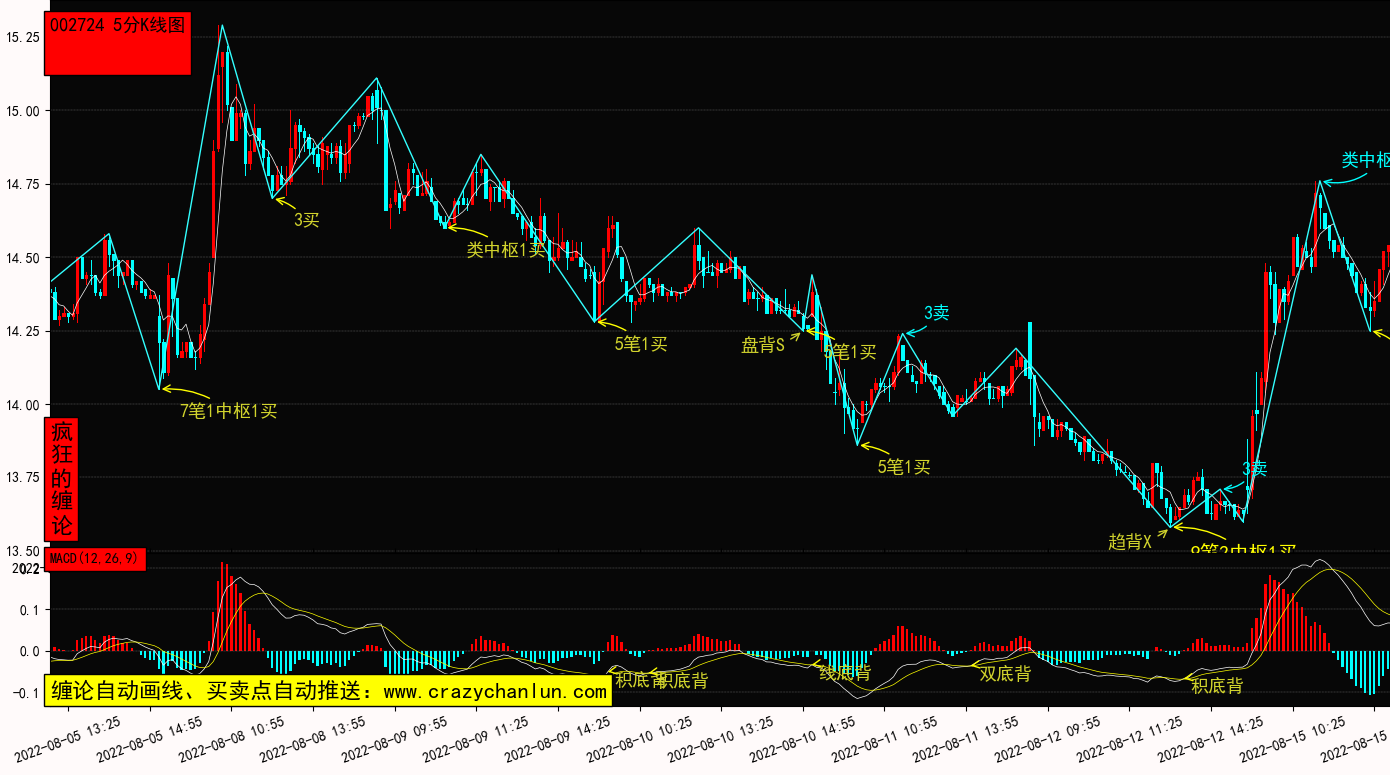Click the 2022-08-05 13:25 time label
Viewport: 1390px width, 775px height.
(x=69, y=738)
